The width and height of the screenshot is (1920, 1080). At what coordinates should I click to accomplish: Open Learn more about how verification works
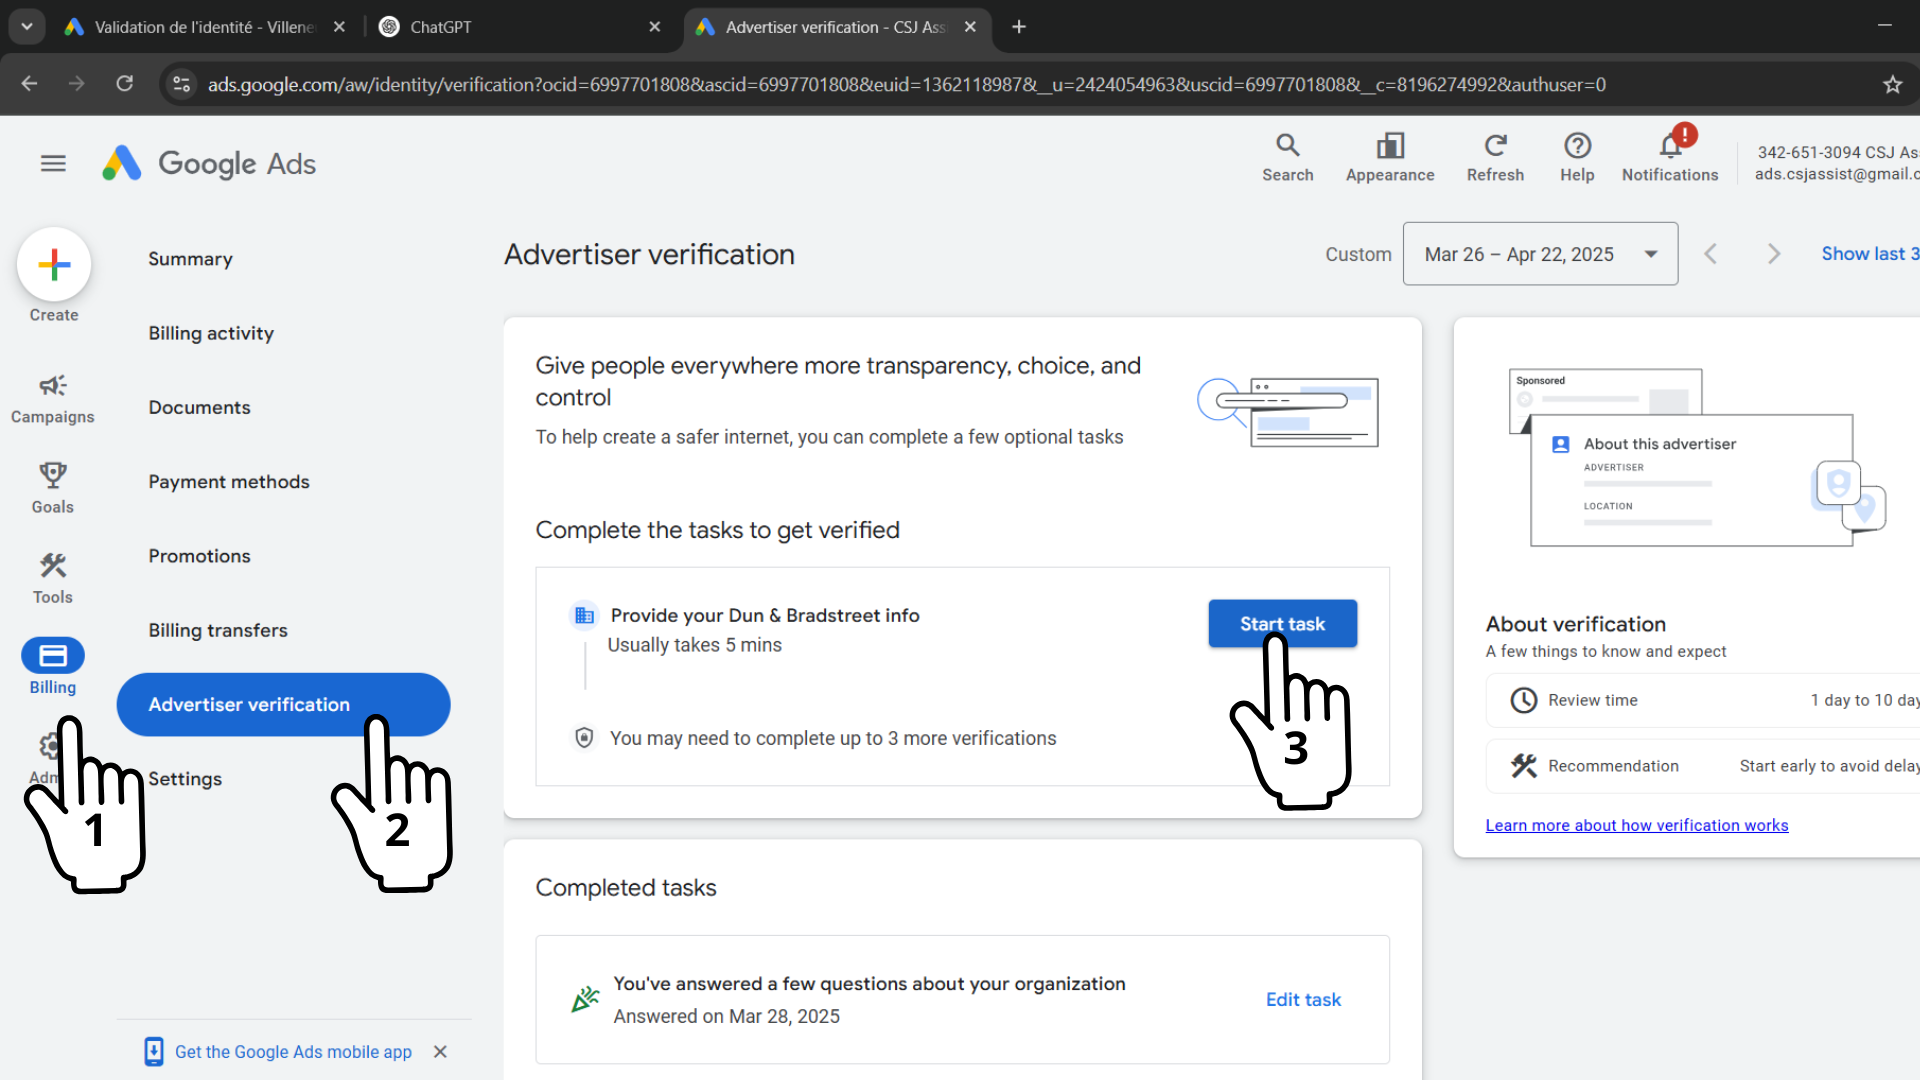pos(1636,825)
